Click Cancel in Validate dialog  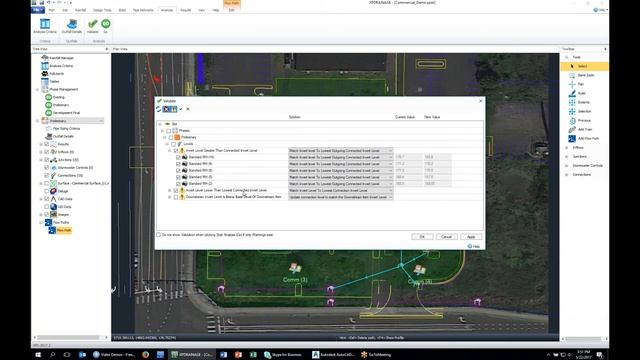447,237
